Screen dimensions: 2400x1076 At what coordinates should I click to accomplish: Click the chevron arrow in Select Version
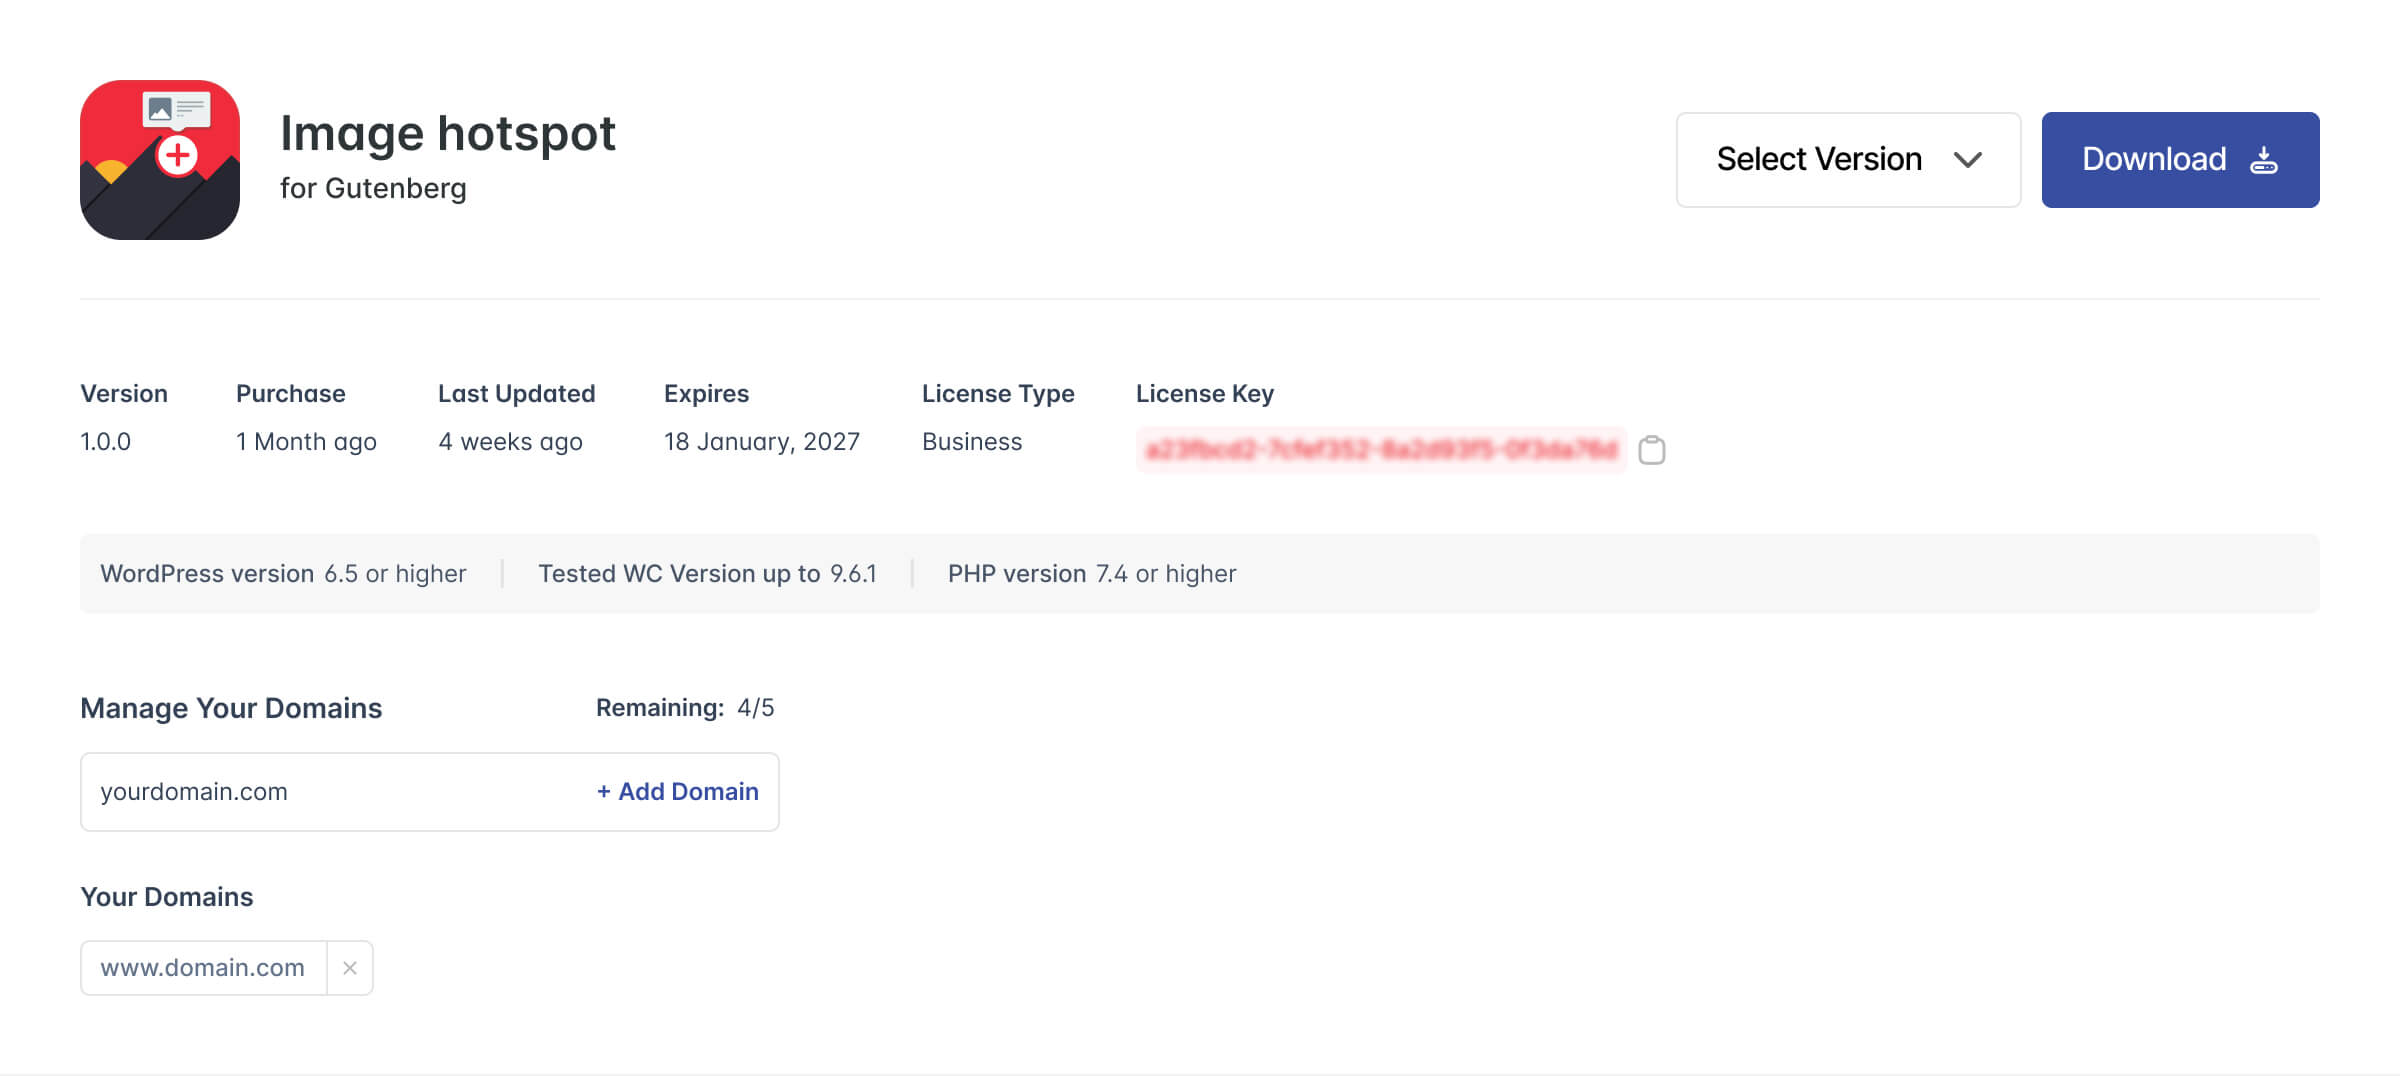point(1967,160)
